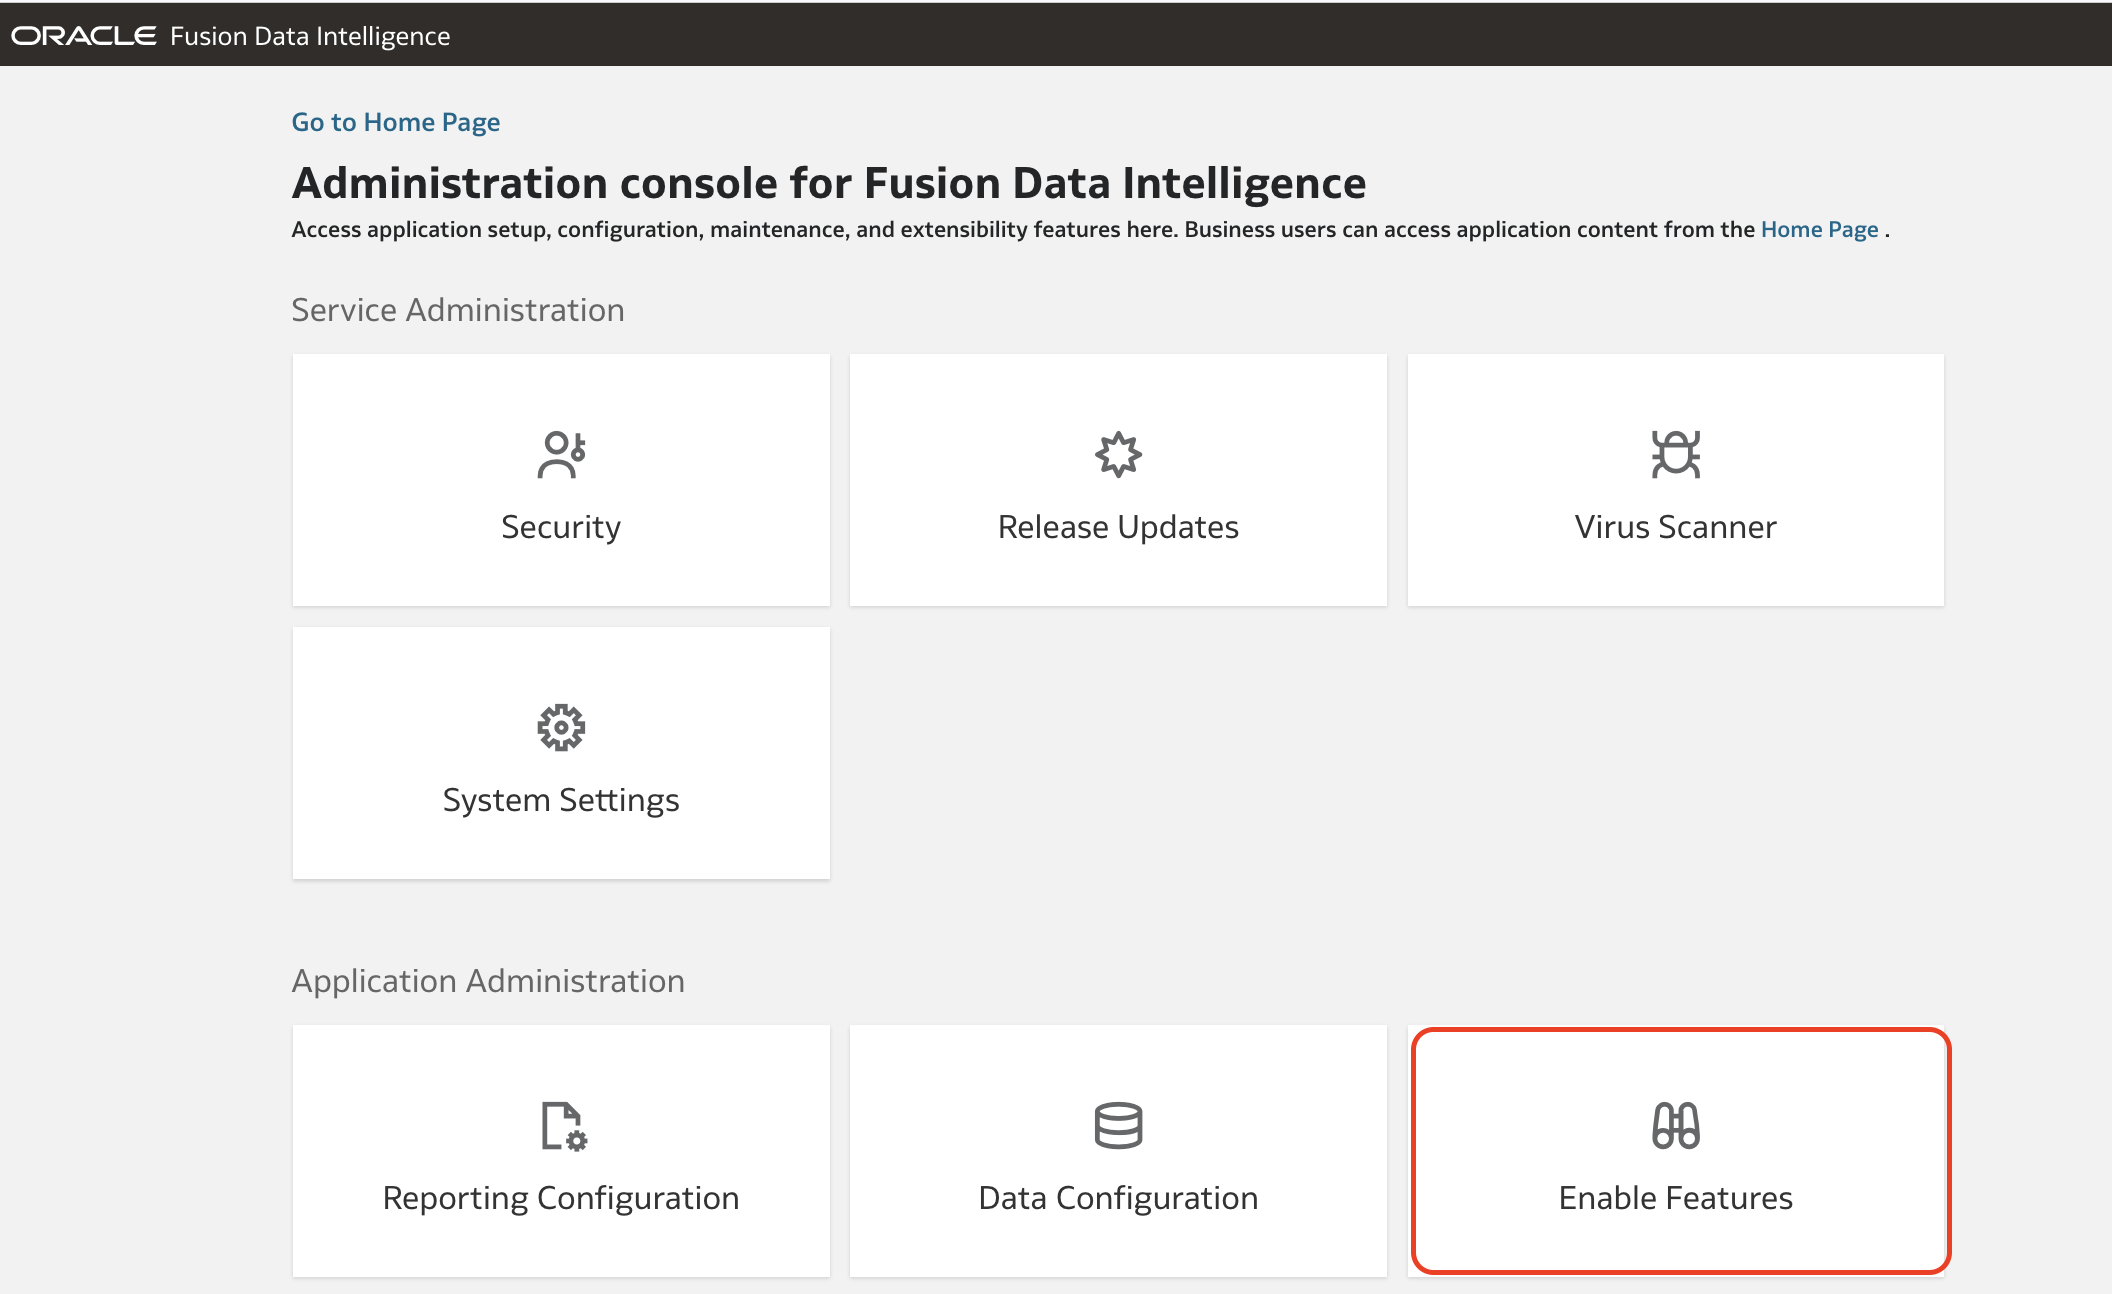Follow the Home Page link in description
This screenshot has width=2112, height=1294.
[x=1819, y=230]
